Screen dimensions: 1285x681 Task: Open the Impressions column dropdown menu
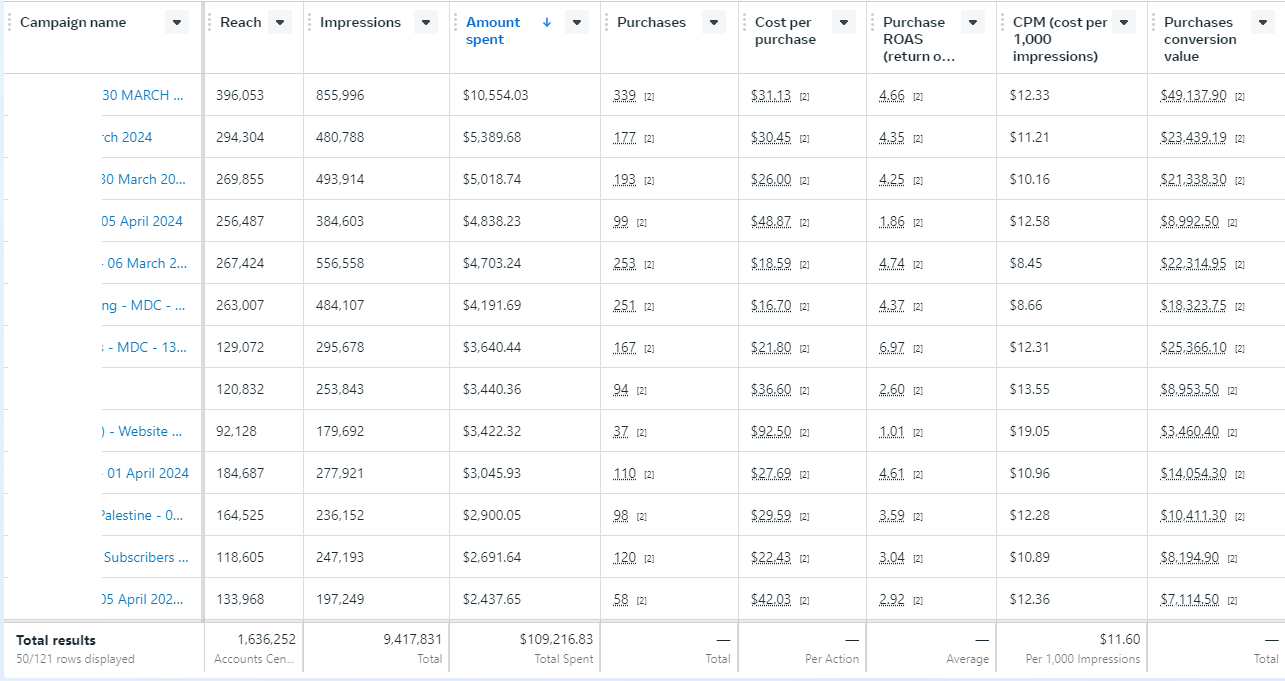(x=426, y=23)
